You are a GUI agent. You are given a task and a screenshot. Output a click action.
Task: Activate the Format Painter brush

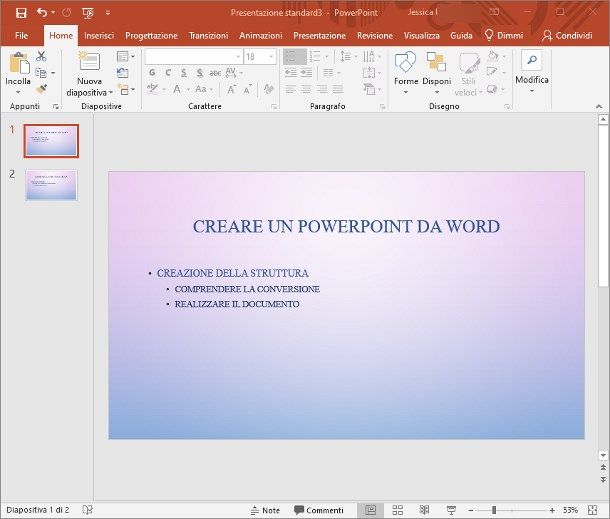(x=41, y=89)
